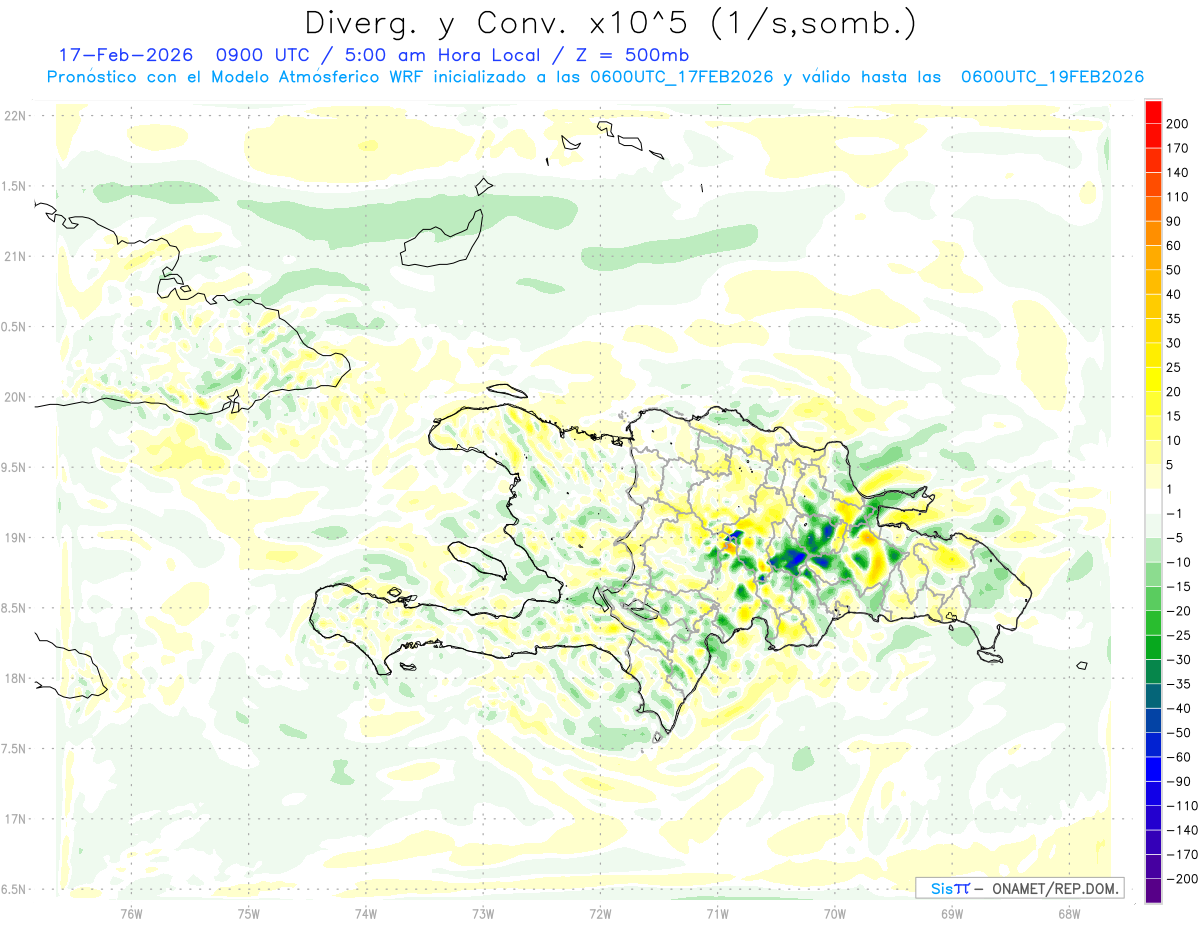Click the '5' color scale value
Screen dimensions: 1200x927
click(x=1171, y=465)
